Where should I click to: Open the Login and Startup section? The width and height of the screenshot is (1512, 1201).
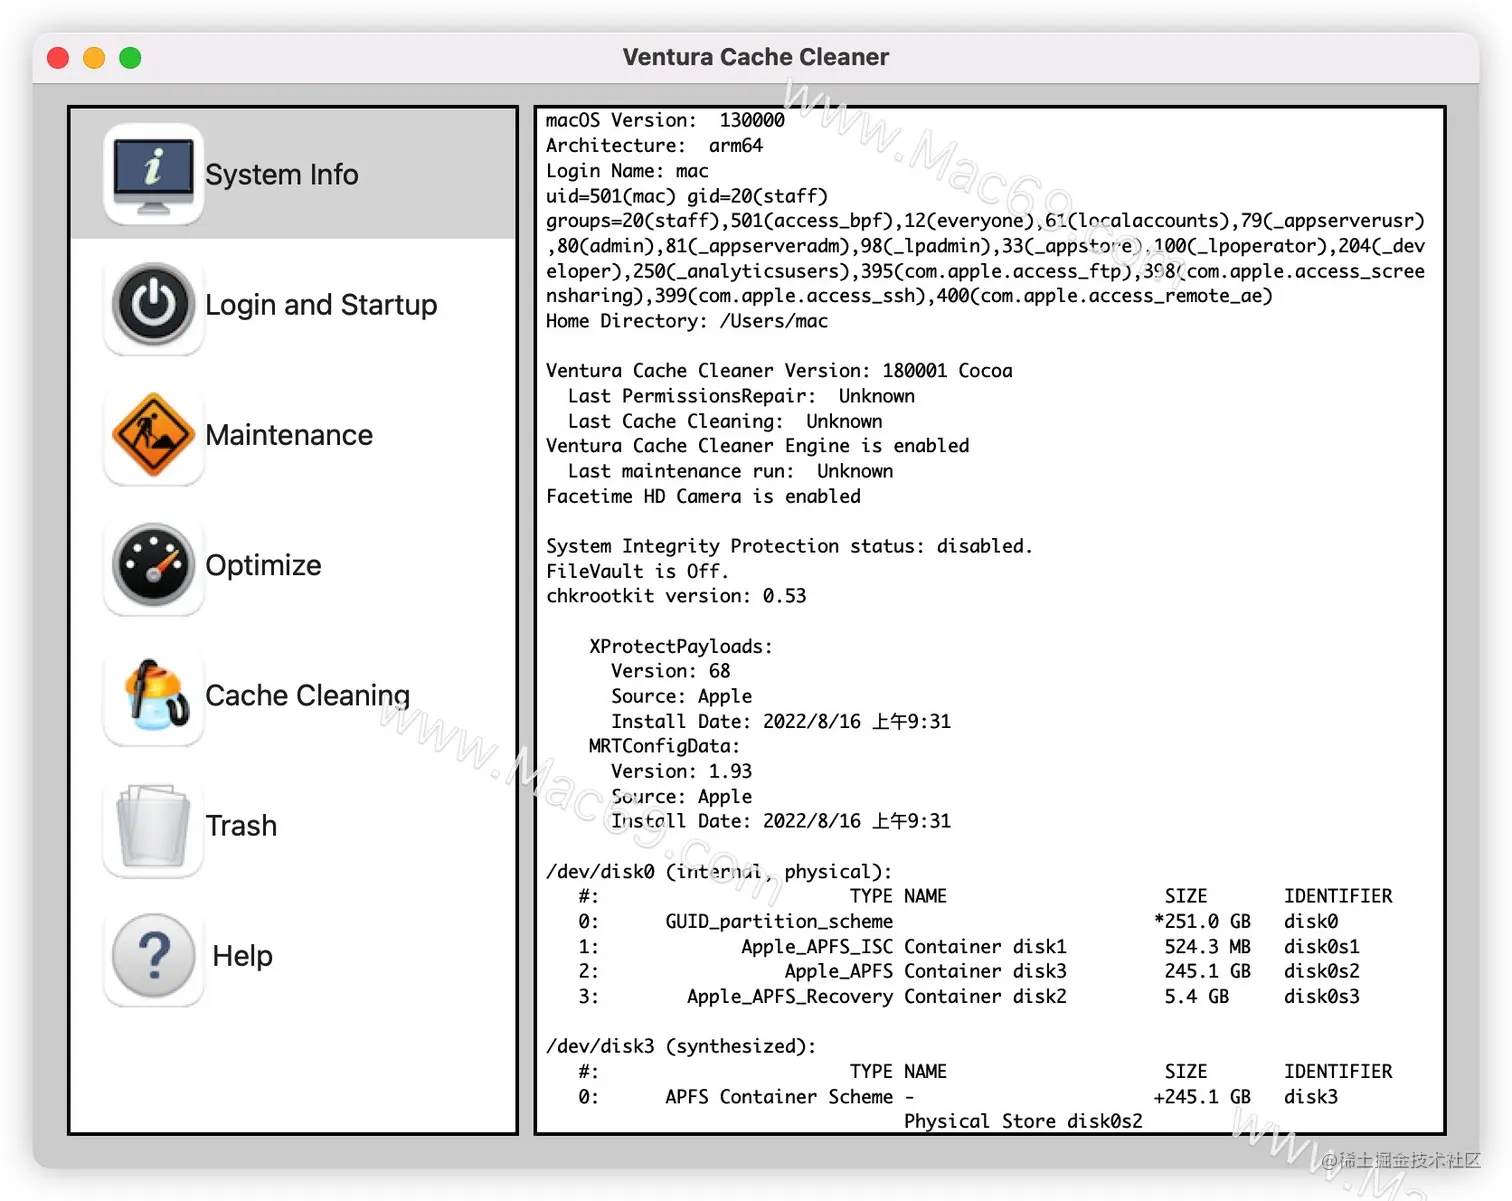coord(321,304)
